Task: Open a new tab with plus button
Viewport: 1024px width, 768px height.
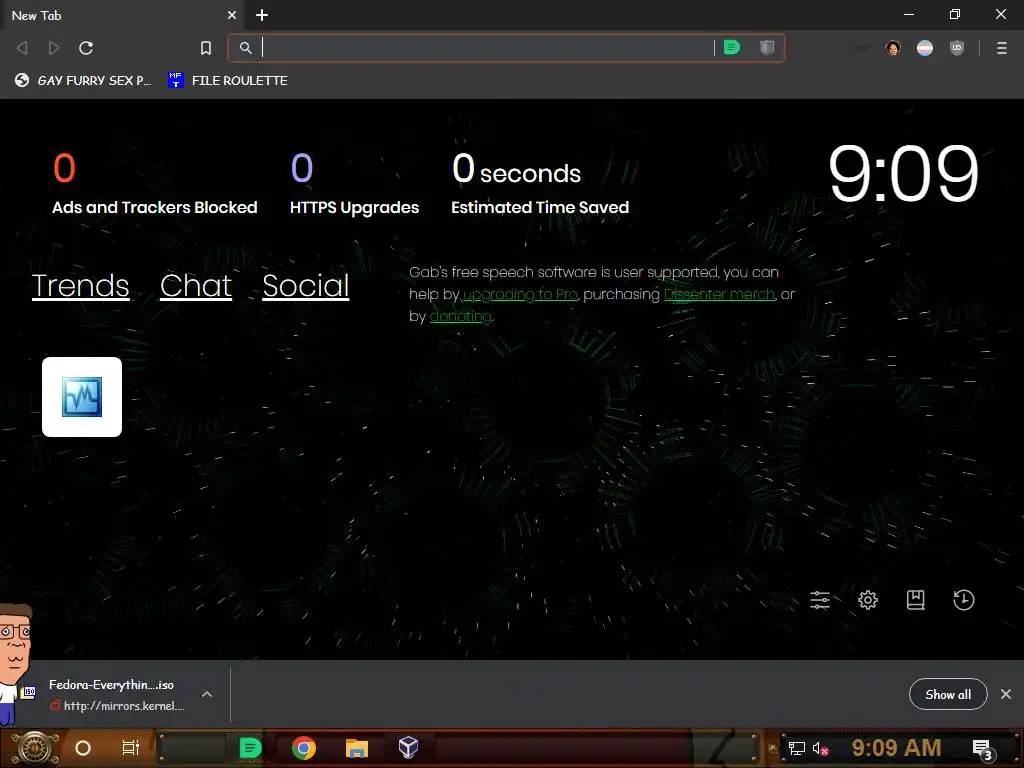Action: click(x=262, y=15)
